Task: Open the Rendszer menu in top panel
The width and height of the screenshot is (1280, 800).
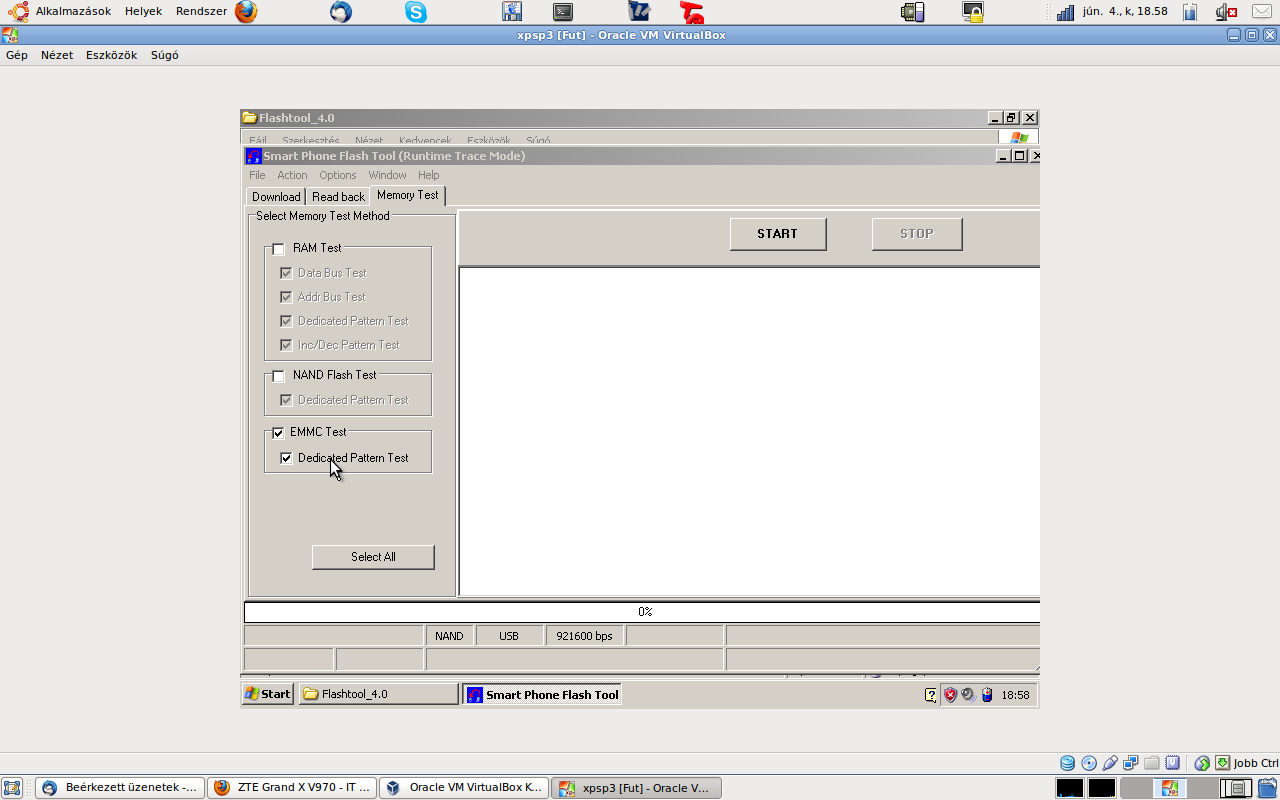Action: pos(201,12)
